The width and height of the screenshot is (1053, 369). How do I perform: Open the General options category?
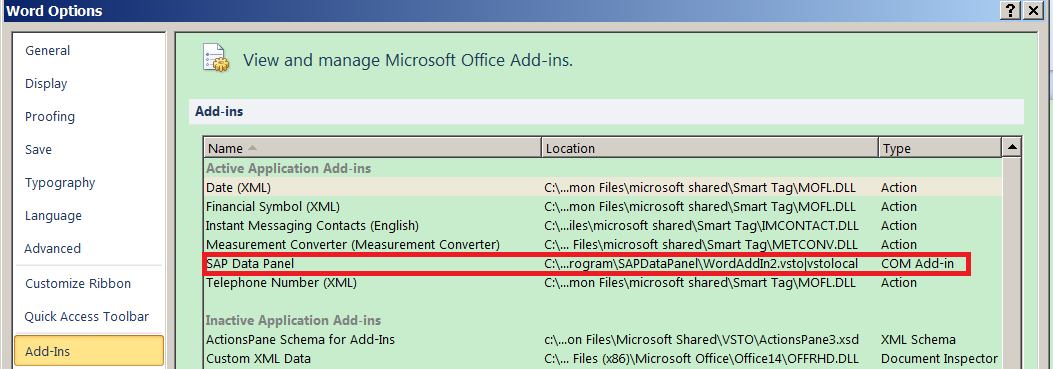(x=48, y=50)
